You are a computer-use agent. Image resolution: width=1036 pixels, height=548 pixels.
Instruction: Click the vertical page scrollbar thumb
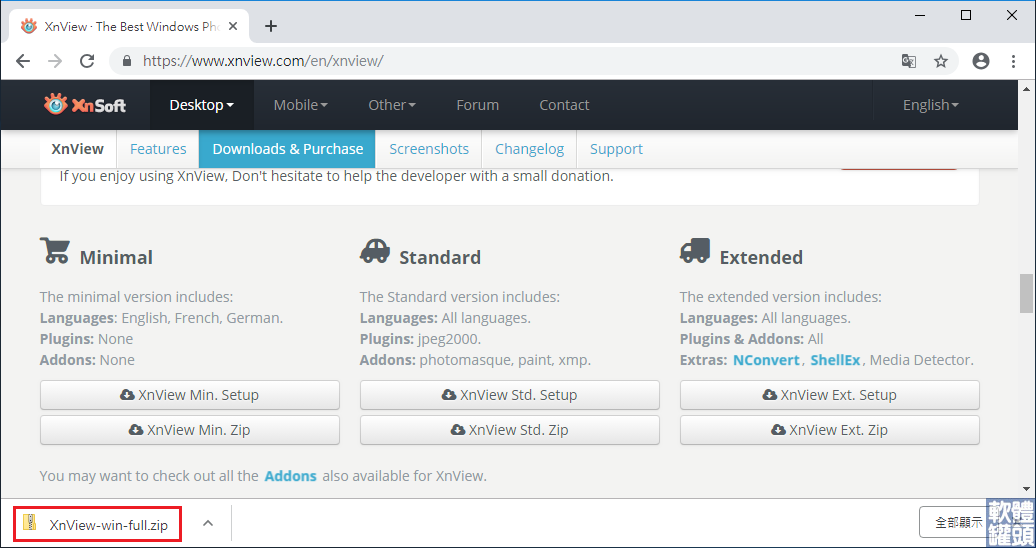1025,293
